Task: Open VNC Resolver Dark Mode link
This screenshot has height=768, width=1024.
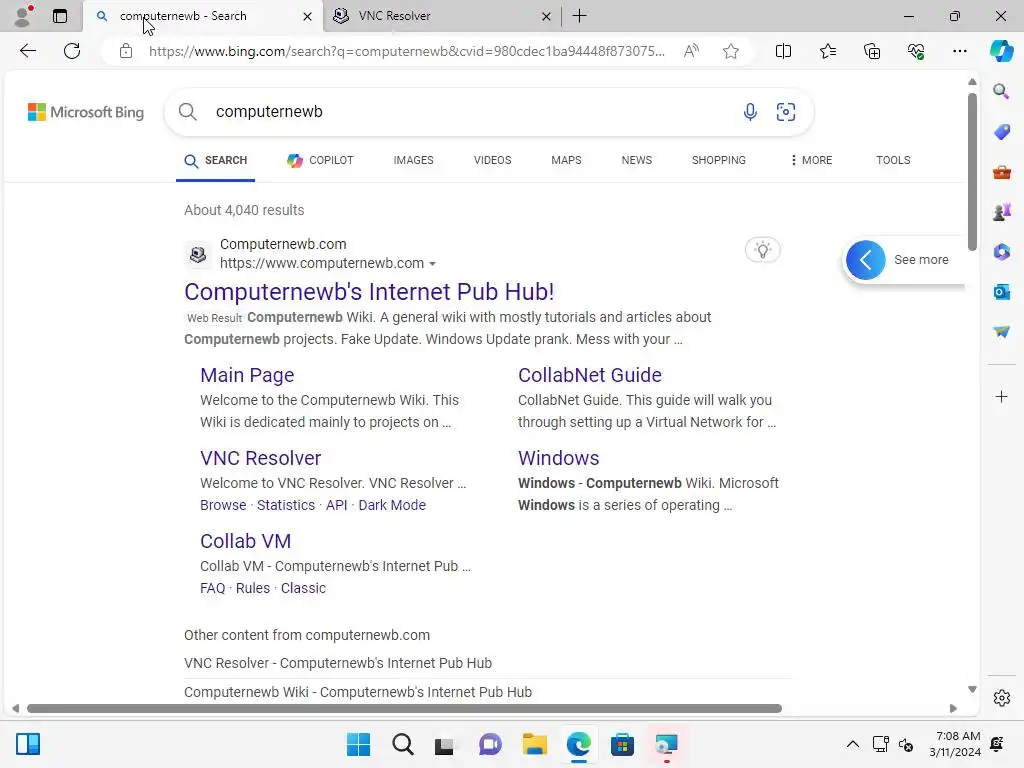Action: 392,505
